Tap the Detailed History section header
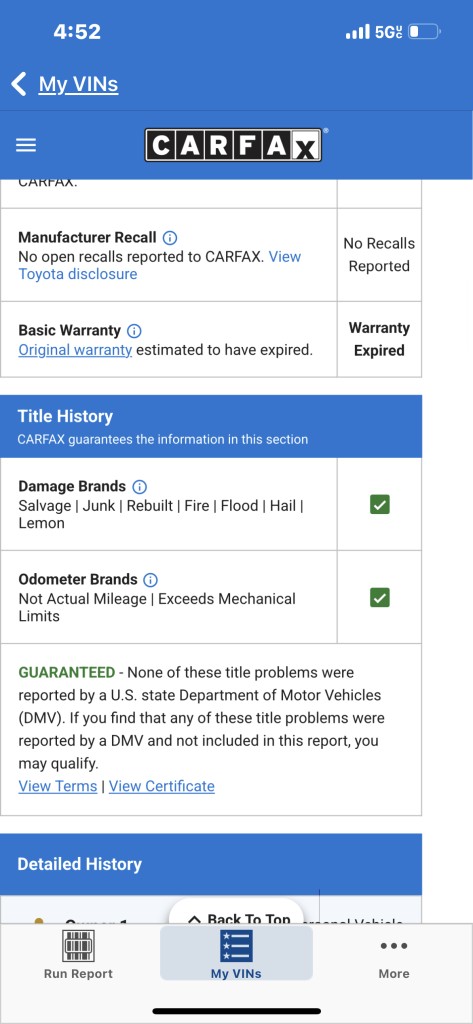 coord(211,864)
